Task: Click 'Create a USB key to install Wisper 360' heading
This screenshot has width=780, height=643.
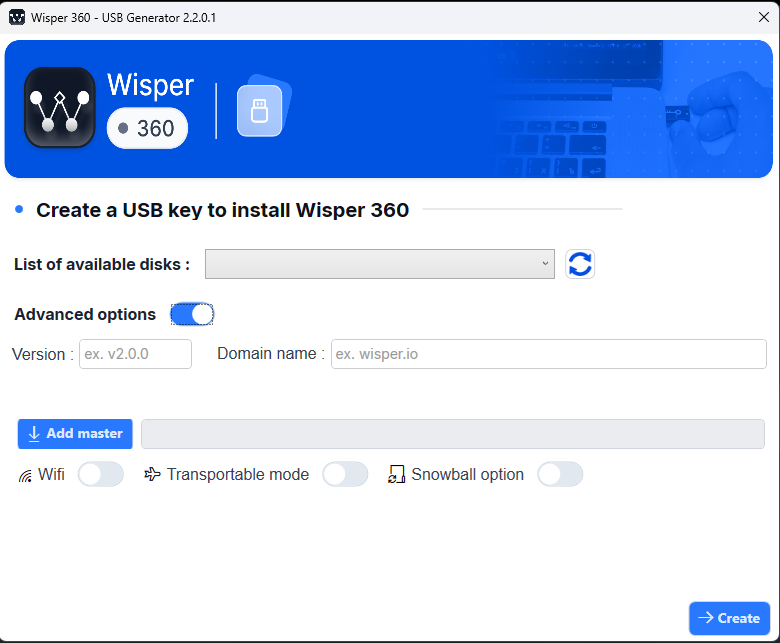Action: click(x=222, y=210)
